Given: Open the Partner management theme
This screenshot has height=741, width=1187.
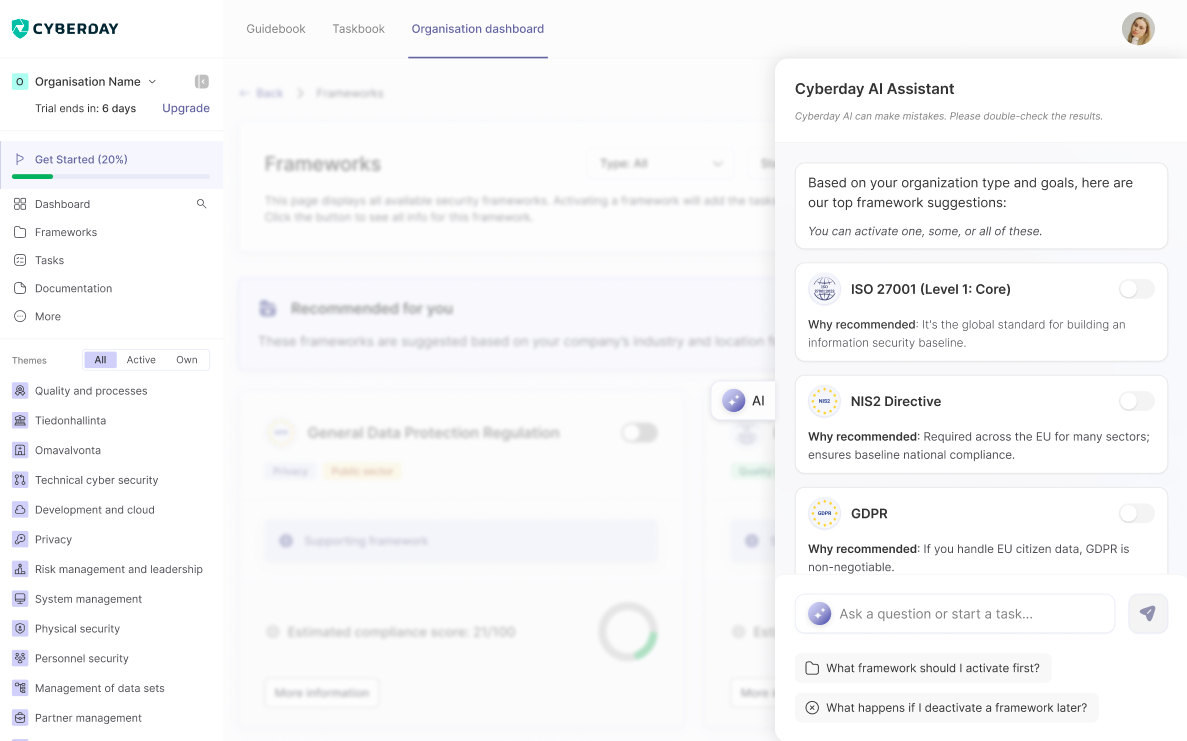Looking at the screenshot, I should 88,718.
